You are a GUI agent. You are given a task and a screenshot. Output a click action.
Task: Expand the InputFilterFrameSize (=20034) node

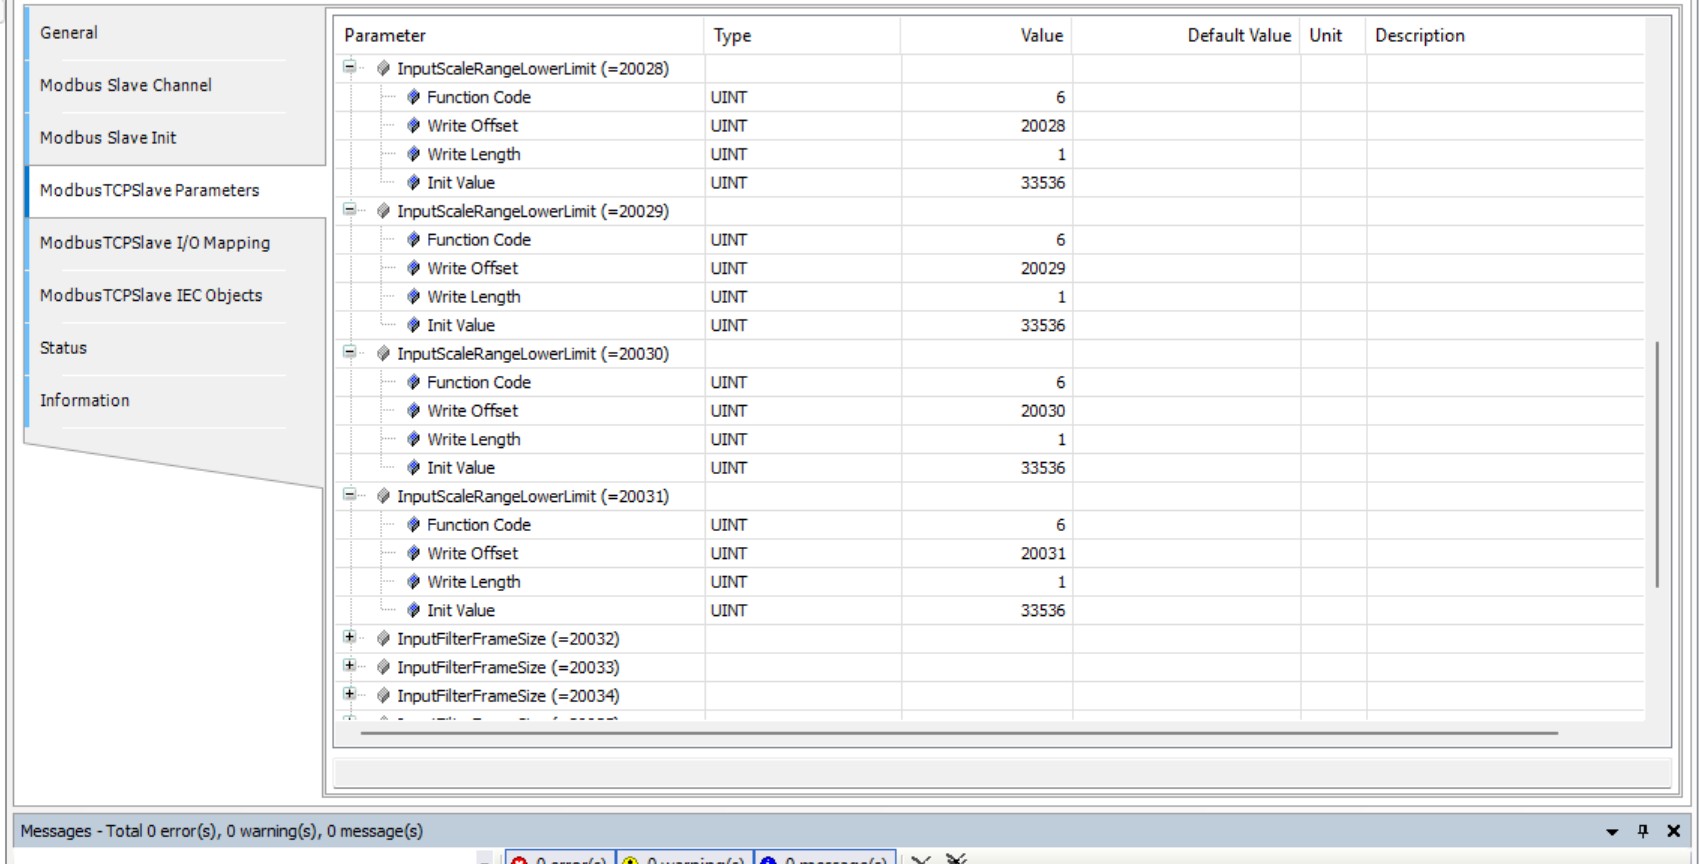pos(349,695)
